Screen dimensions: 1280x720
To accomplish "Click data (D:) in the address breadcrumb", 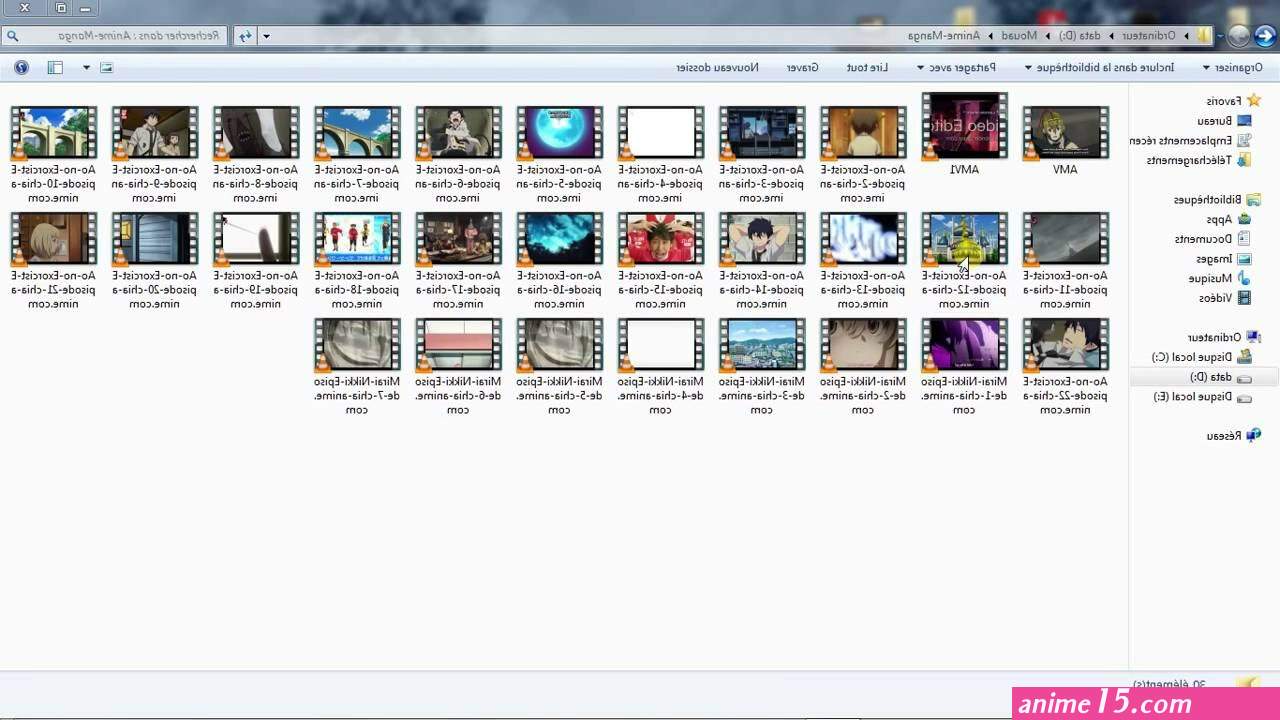I will (x=1081, y=36).
